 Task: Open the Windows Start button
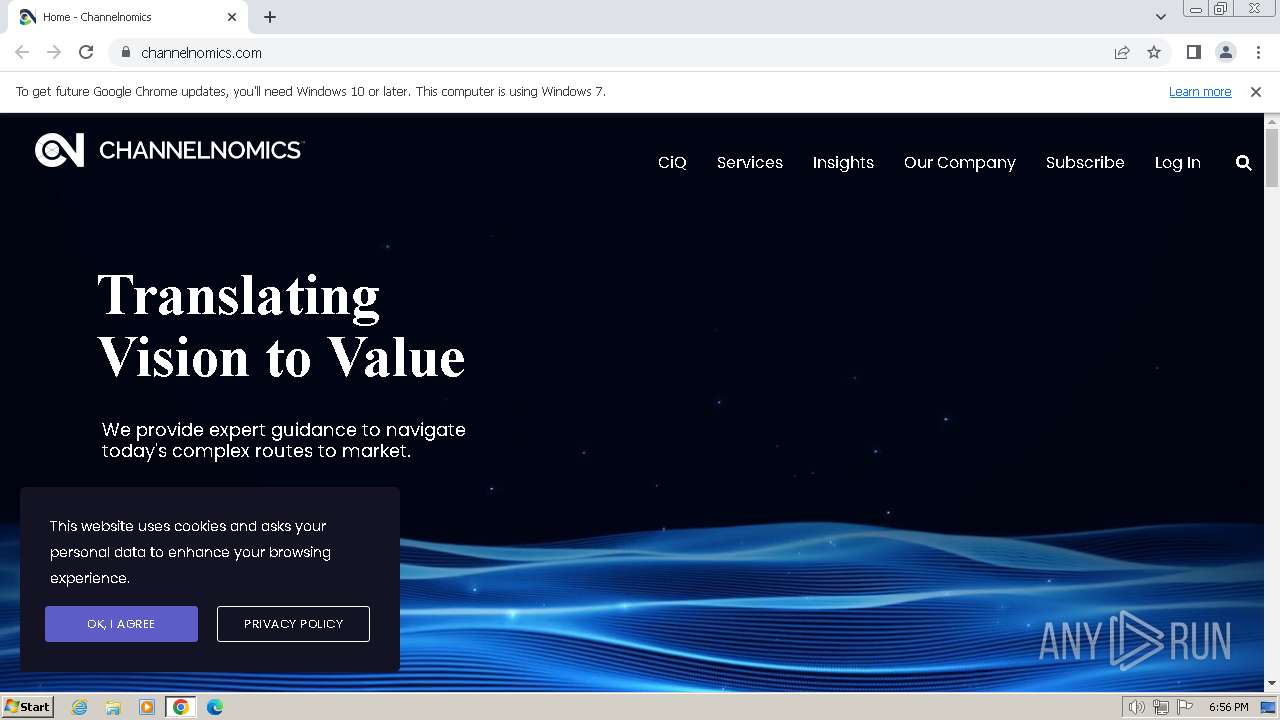click(27, 707)
